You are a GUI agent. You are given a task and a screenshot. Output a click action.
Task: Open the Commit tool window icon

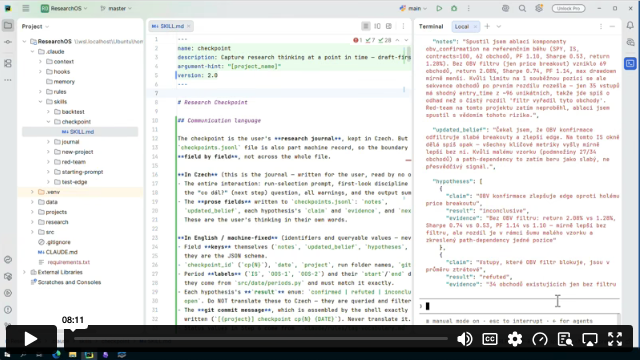[x=8, y=42]
